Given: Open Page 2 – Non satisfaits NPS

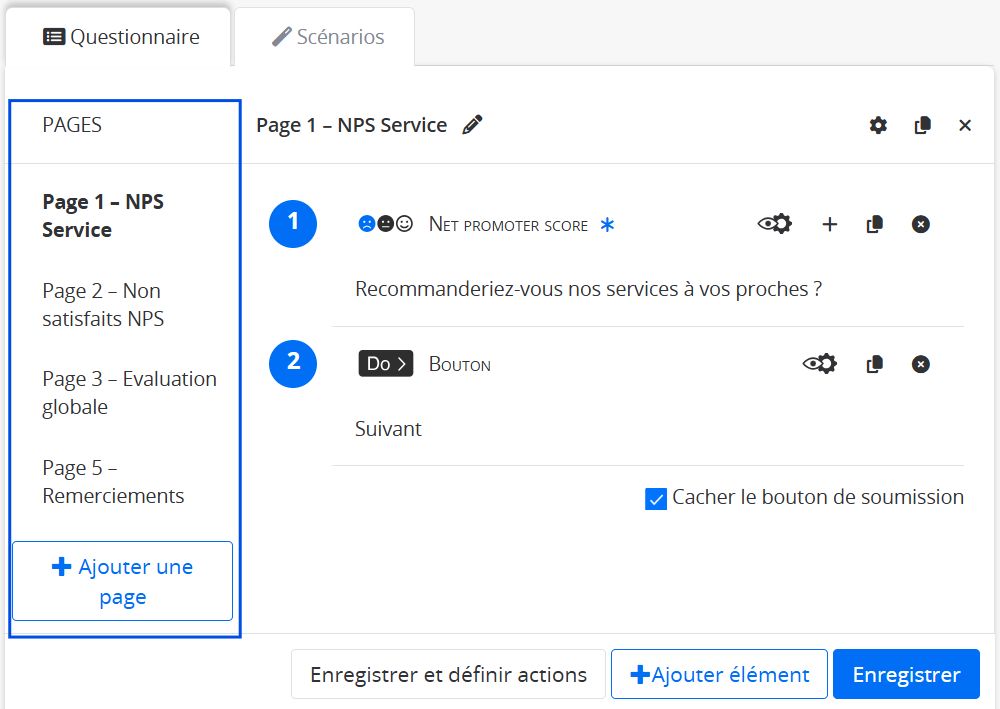Looking at the screenshot, I should coord(102,305).
